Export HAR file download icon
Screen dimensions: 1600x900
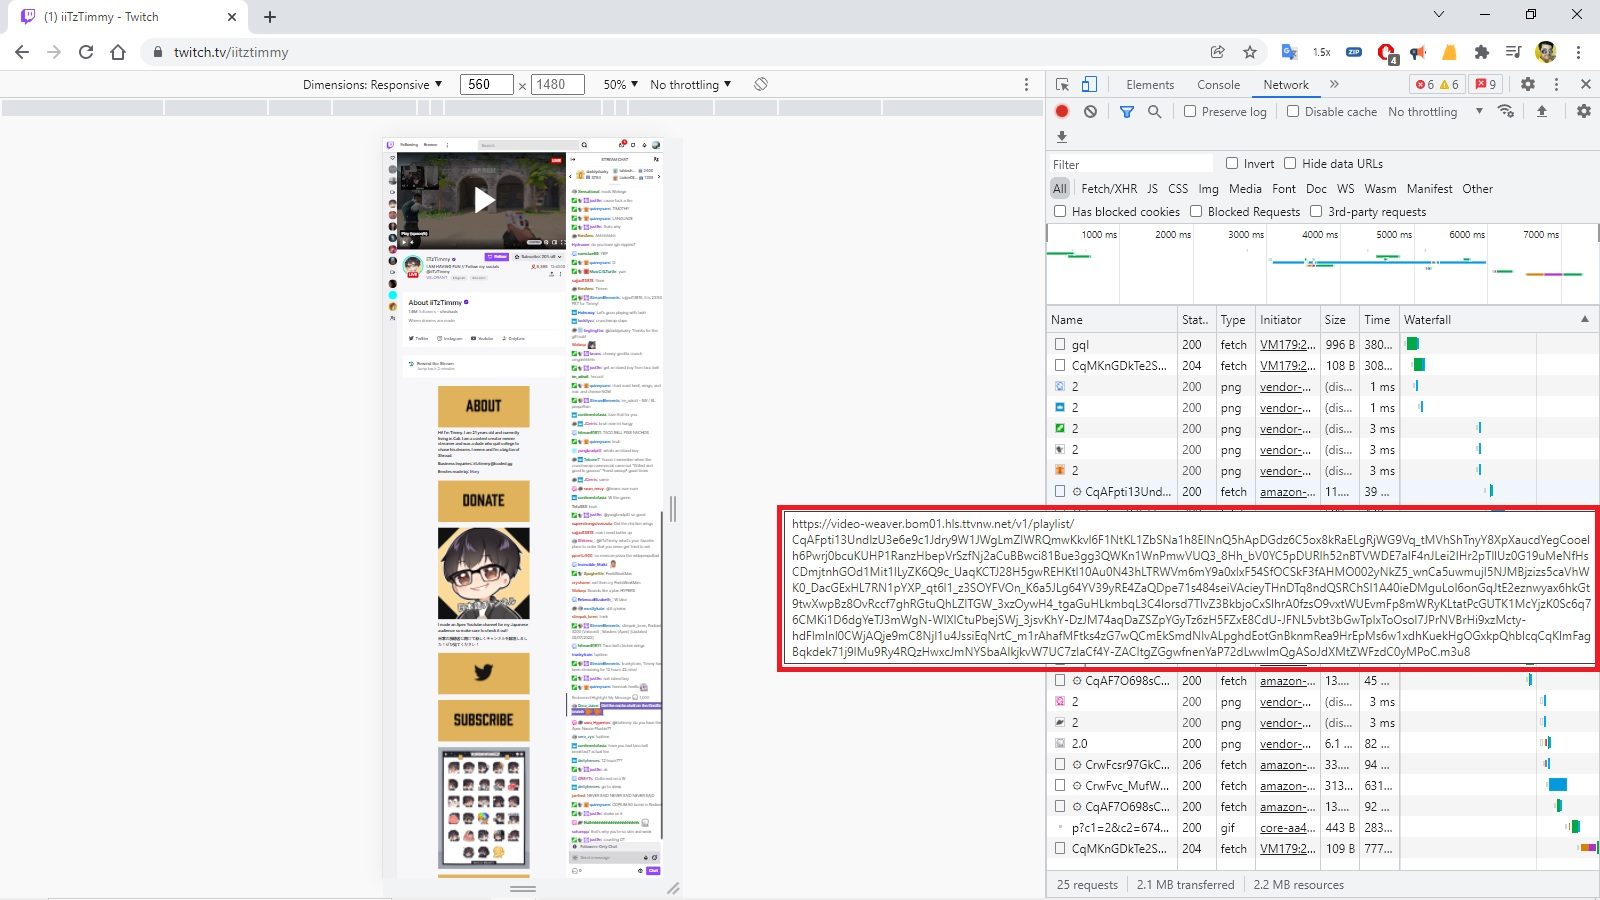click(x=1062, y=137)
